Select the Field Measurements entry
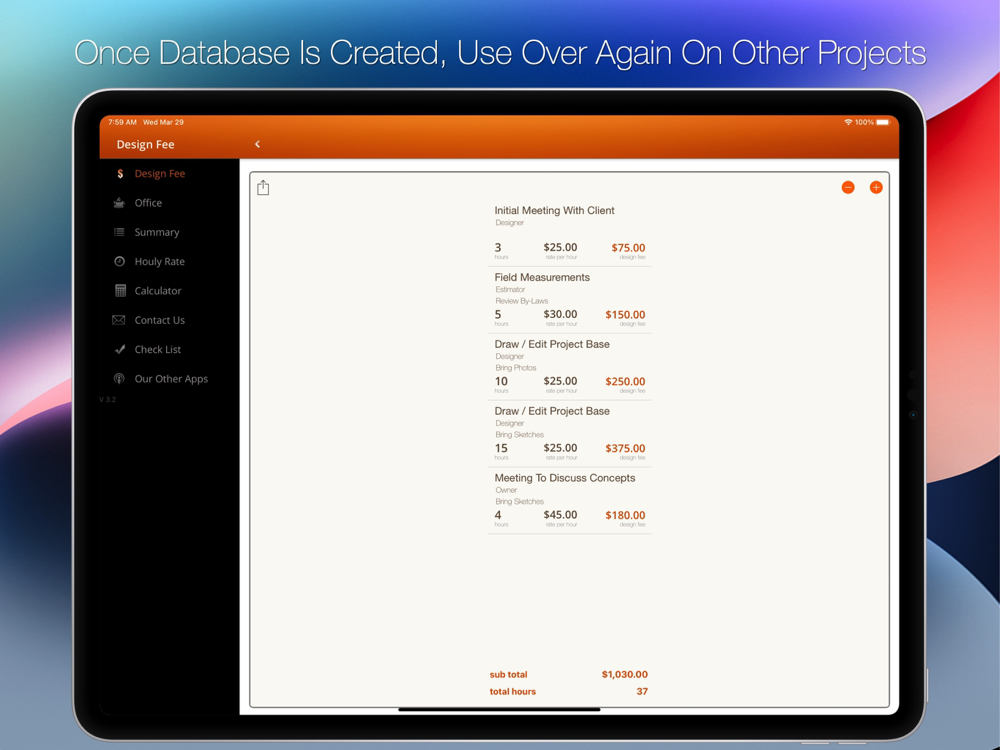The image size is (1000, 750). [570, 300]
